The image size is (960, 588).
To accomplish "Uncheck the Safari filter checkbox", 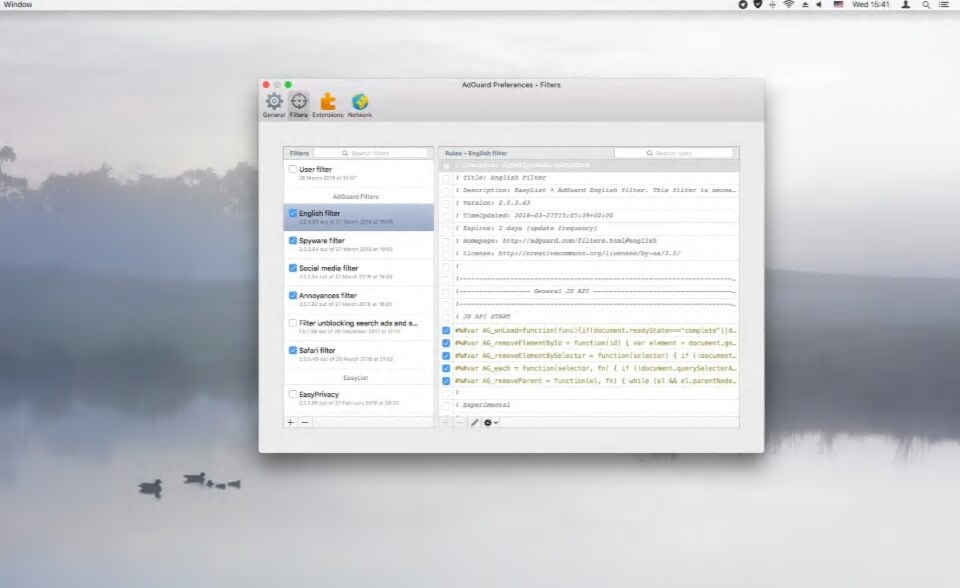I will (x=293, y=350).
